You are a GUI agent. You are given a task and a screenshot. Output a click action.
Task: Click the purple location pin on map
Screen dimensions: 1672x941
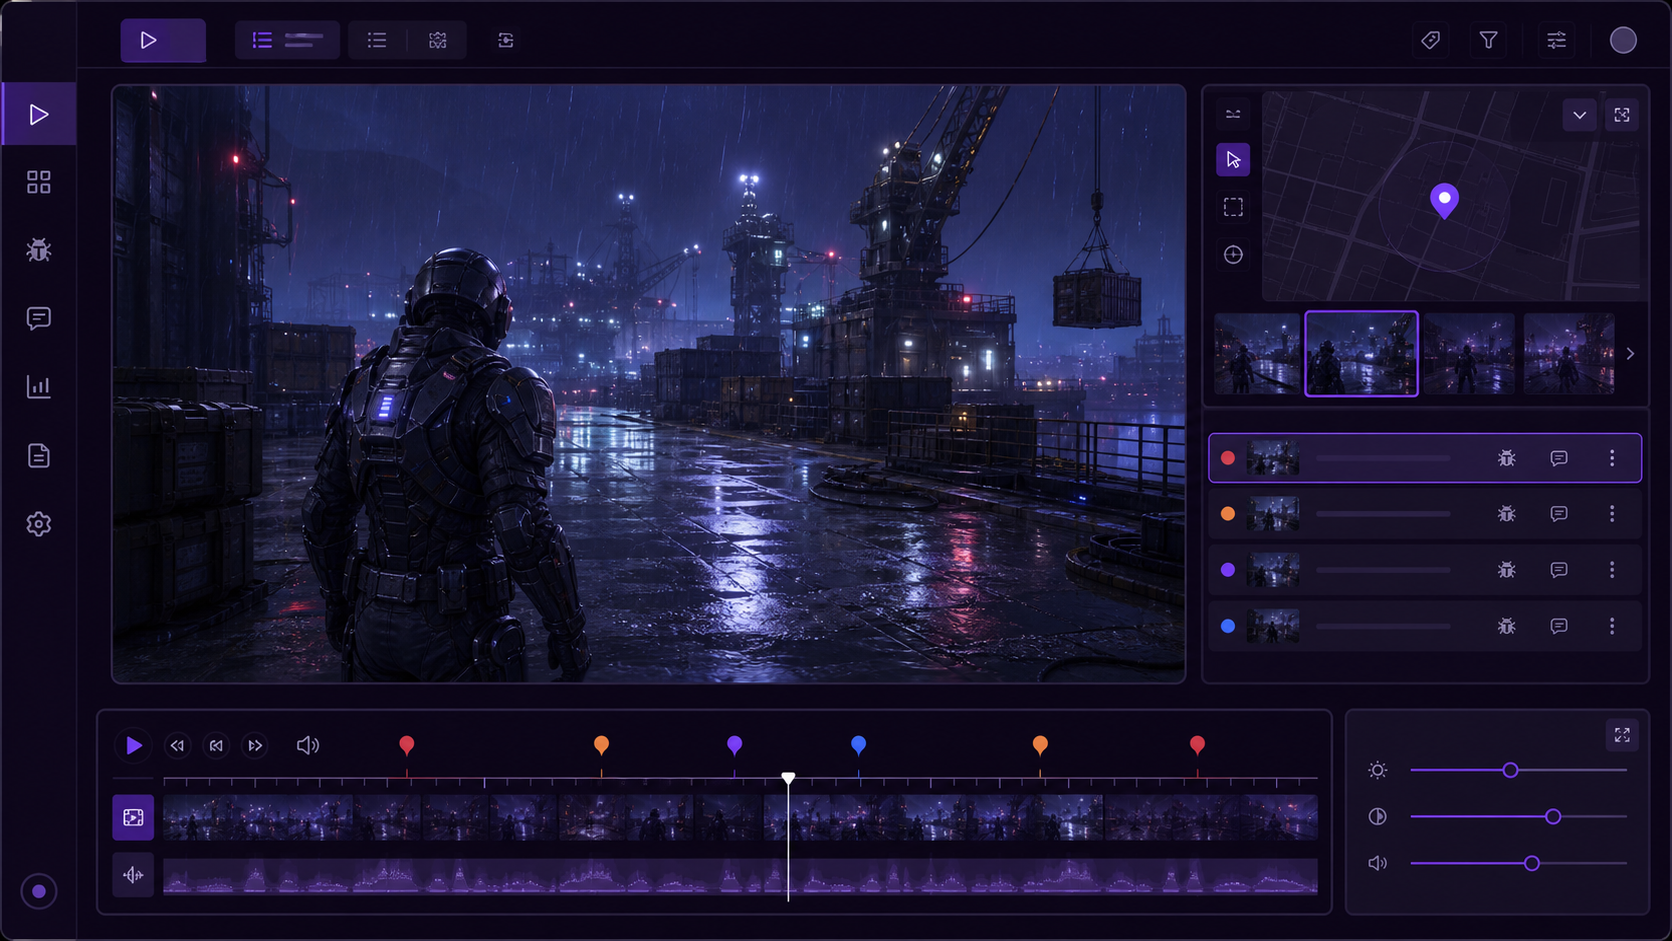pos(1444,200)
